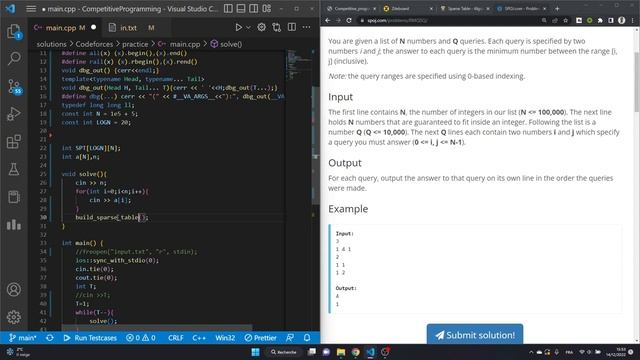
Task: Click the gear icon in editor toolbar
Action: 261,27
